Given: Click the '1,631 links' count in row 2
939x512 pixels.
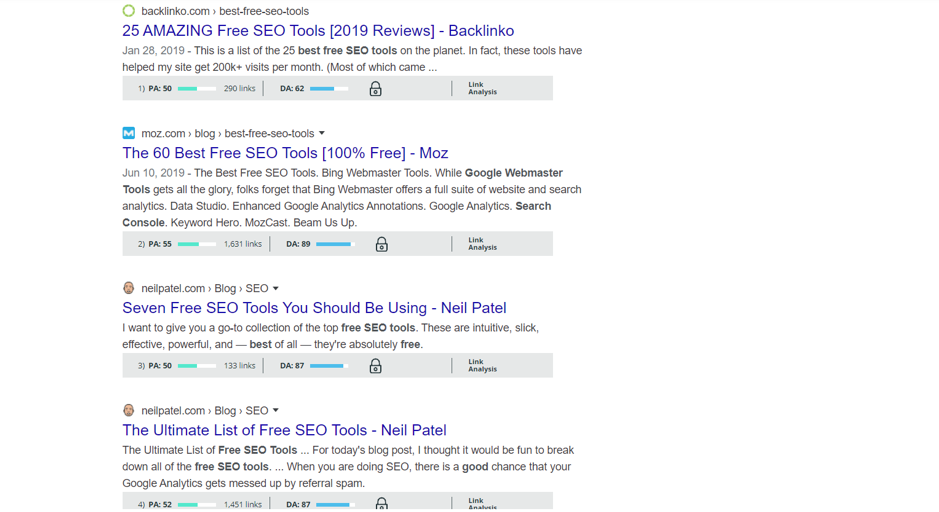Looking at the screenshot, I should coord(243,244).
